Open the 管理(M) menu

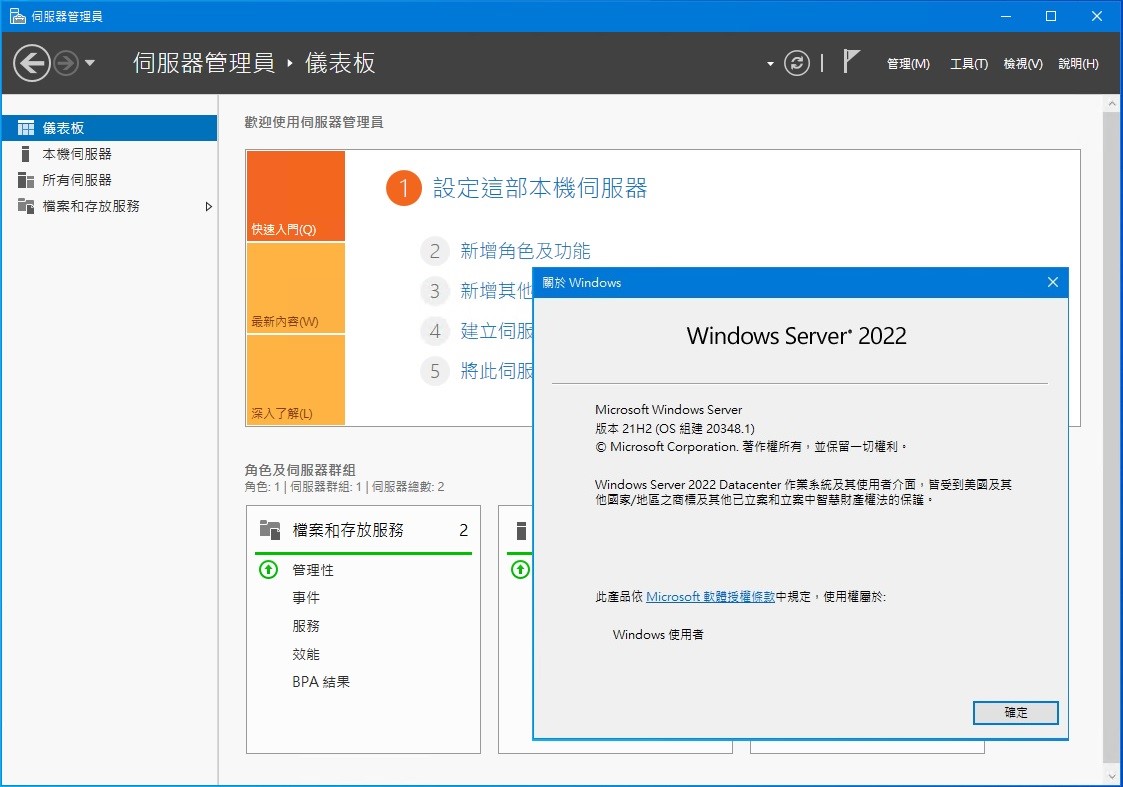[908, 64]
